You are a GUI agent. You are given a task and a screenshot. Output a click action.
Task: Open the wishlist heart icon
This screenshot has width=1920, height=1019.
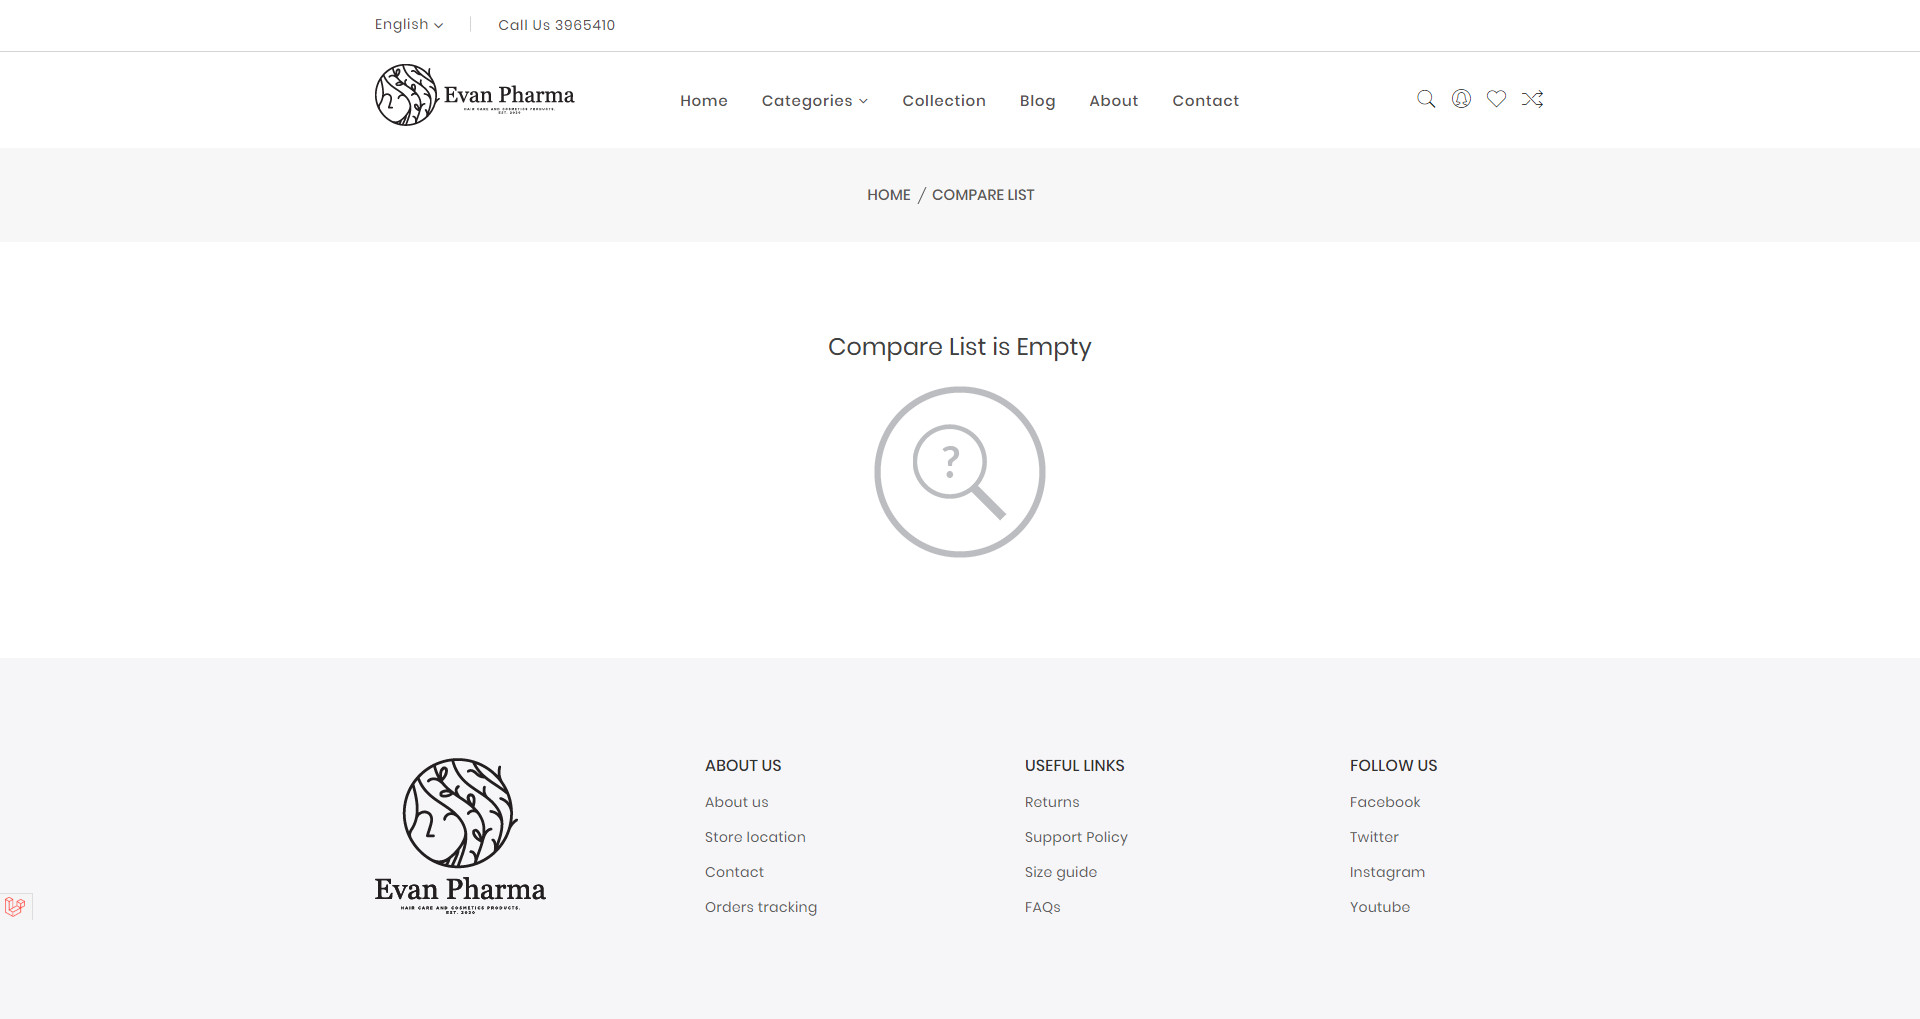tap(1496, 99)
